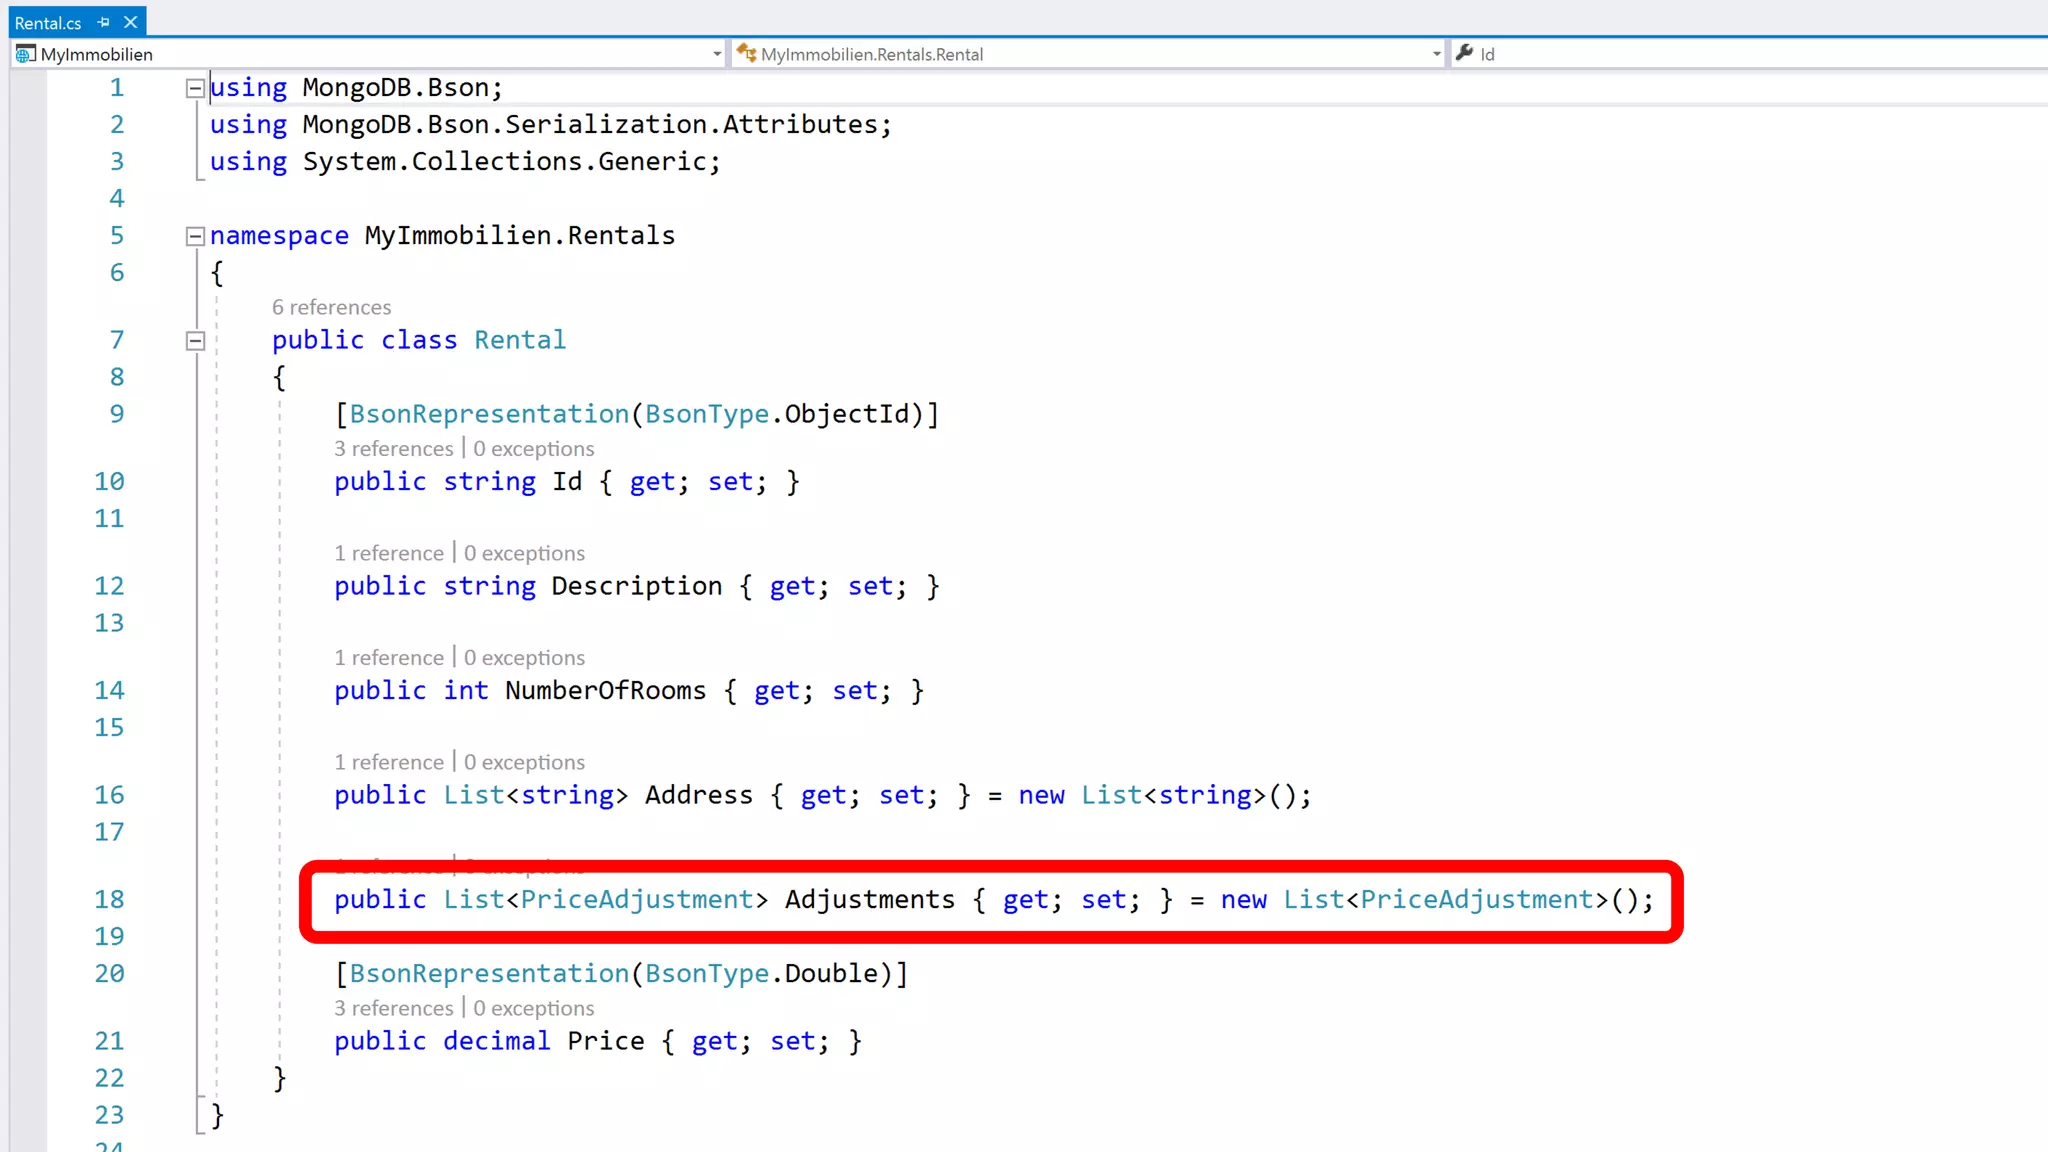Click the pin icon on Rental.cs tab
This screenshot has width=2048, height=1152.
pyautogui.click(x=103, y=22)
